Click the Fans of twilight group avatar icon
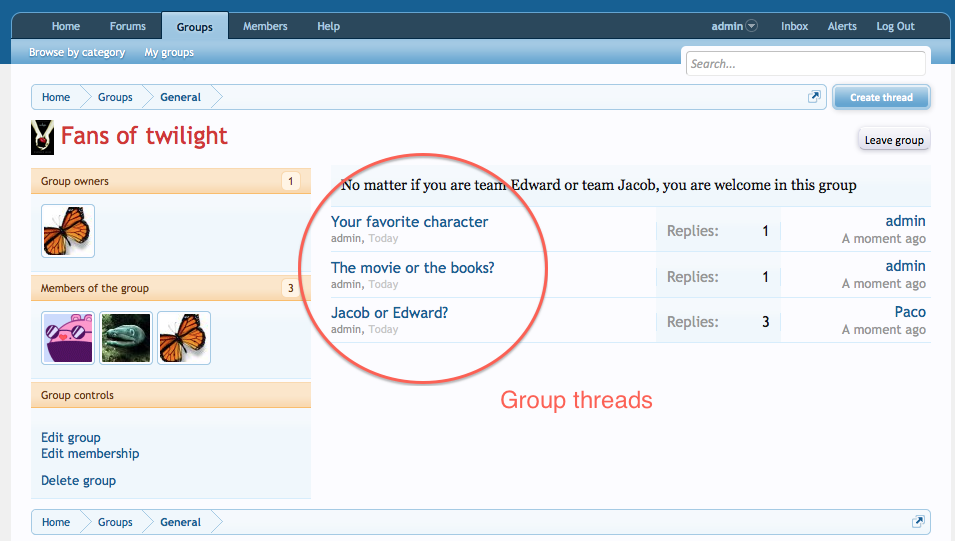This screenshot has height=541, width=955. (x=42, y=137)
